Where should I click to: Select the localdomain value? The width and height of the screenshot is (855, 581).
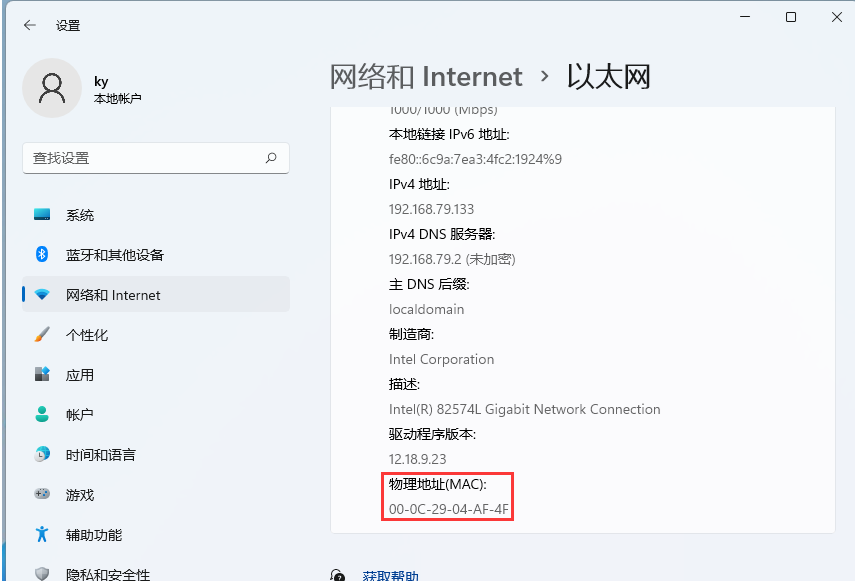pyautogui.click(x=426, y=309)
